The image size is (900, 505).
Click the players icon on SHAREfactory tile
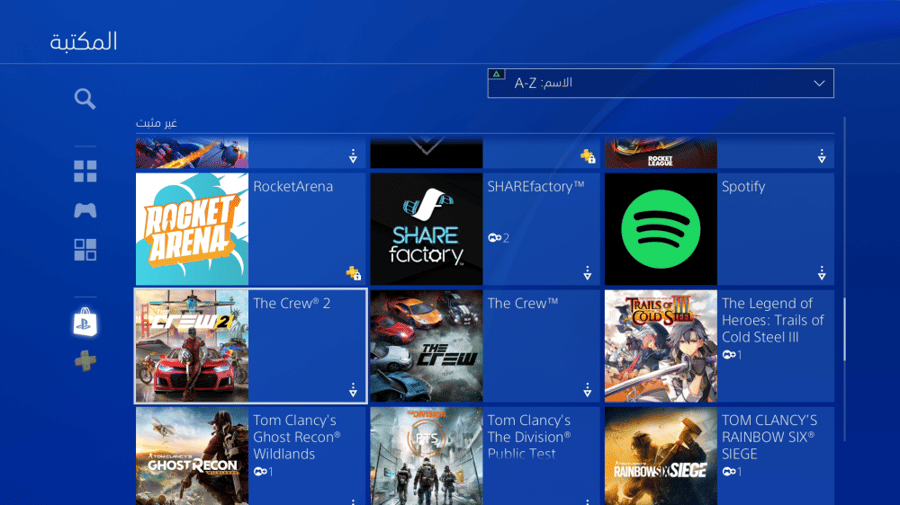pos(494,238)
